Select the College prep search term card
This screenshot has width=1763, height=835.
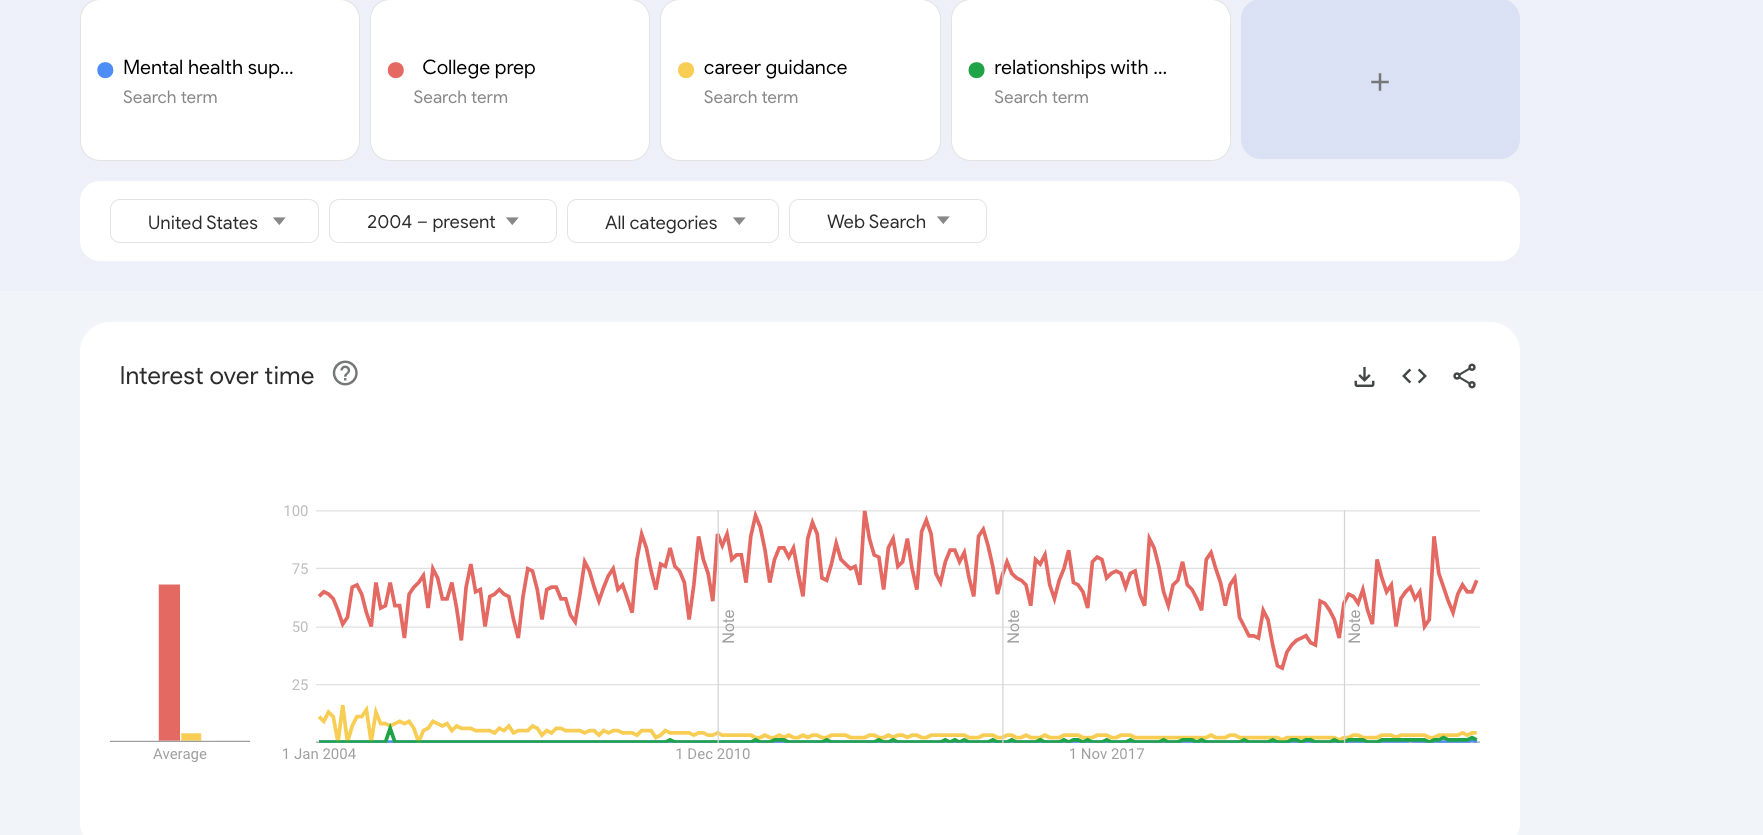click(478, 68)
